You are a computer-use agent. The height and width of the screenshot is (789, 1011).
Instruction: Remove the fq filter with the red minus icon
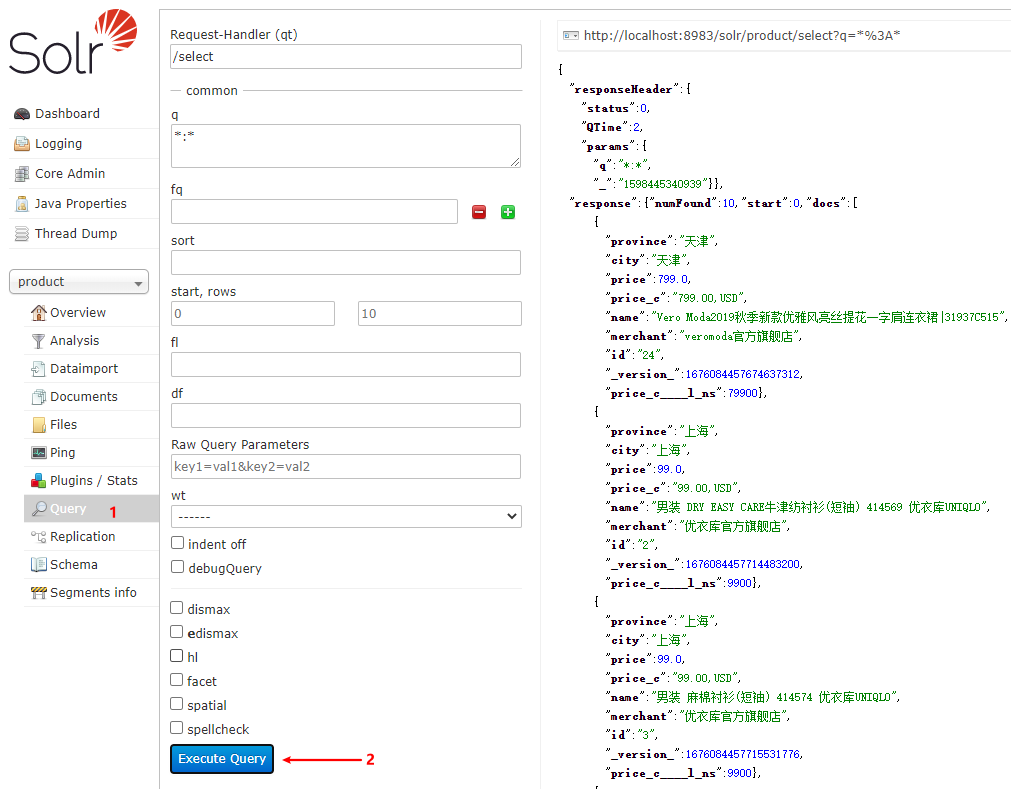coord(479,212)
